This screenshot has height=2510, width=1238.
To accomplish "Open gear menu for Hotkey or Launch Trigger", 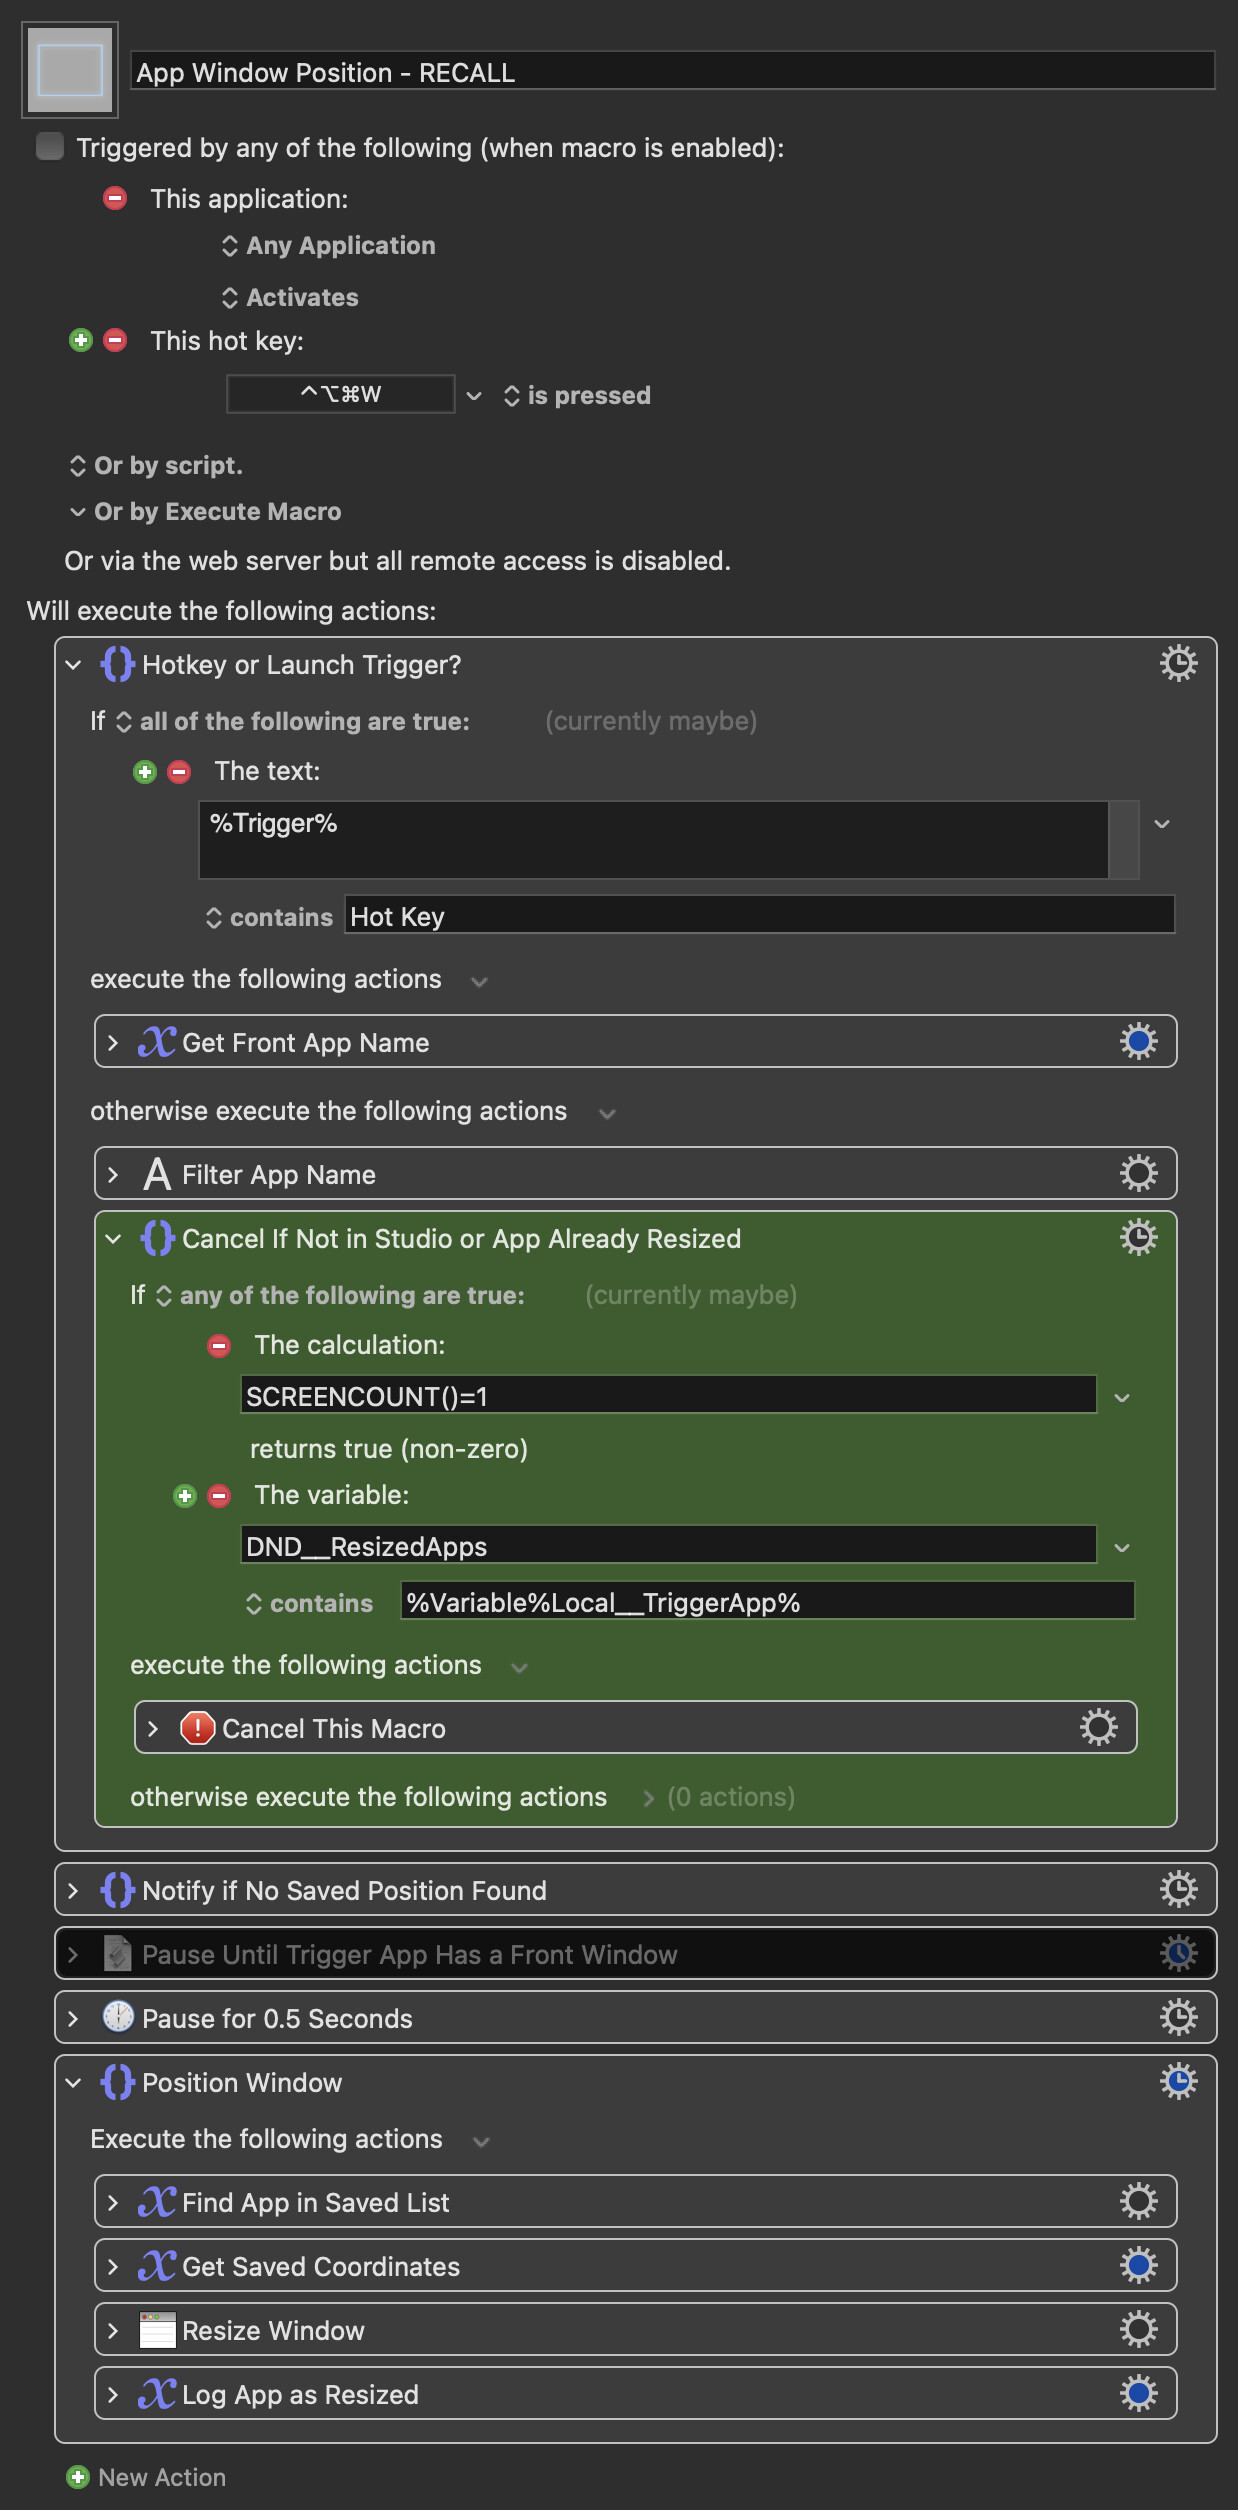I will [1178, 664].
